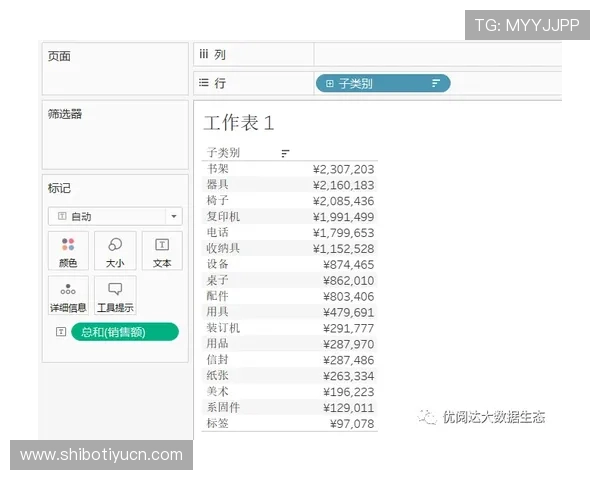Click the 筛选器 filters shelf label
The image size is (600, 480).
65,114
